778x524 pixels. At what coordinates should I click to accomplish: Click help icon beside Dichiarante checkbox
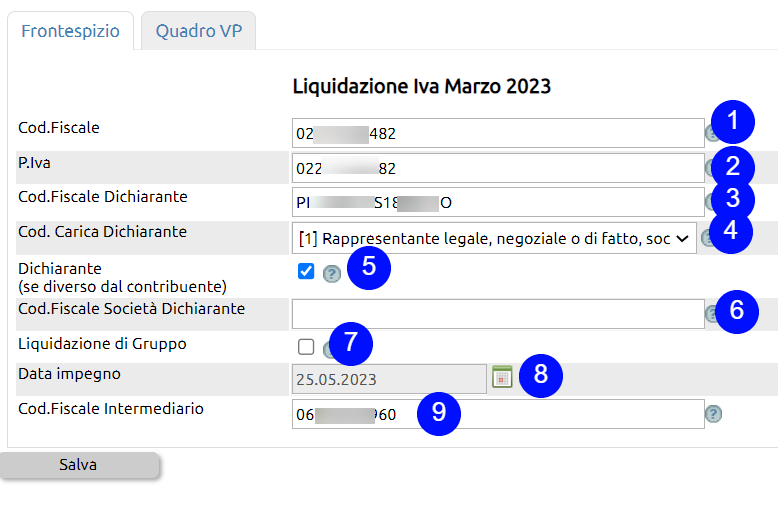coord(331,273)
